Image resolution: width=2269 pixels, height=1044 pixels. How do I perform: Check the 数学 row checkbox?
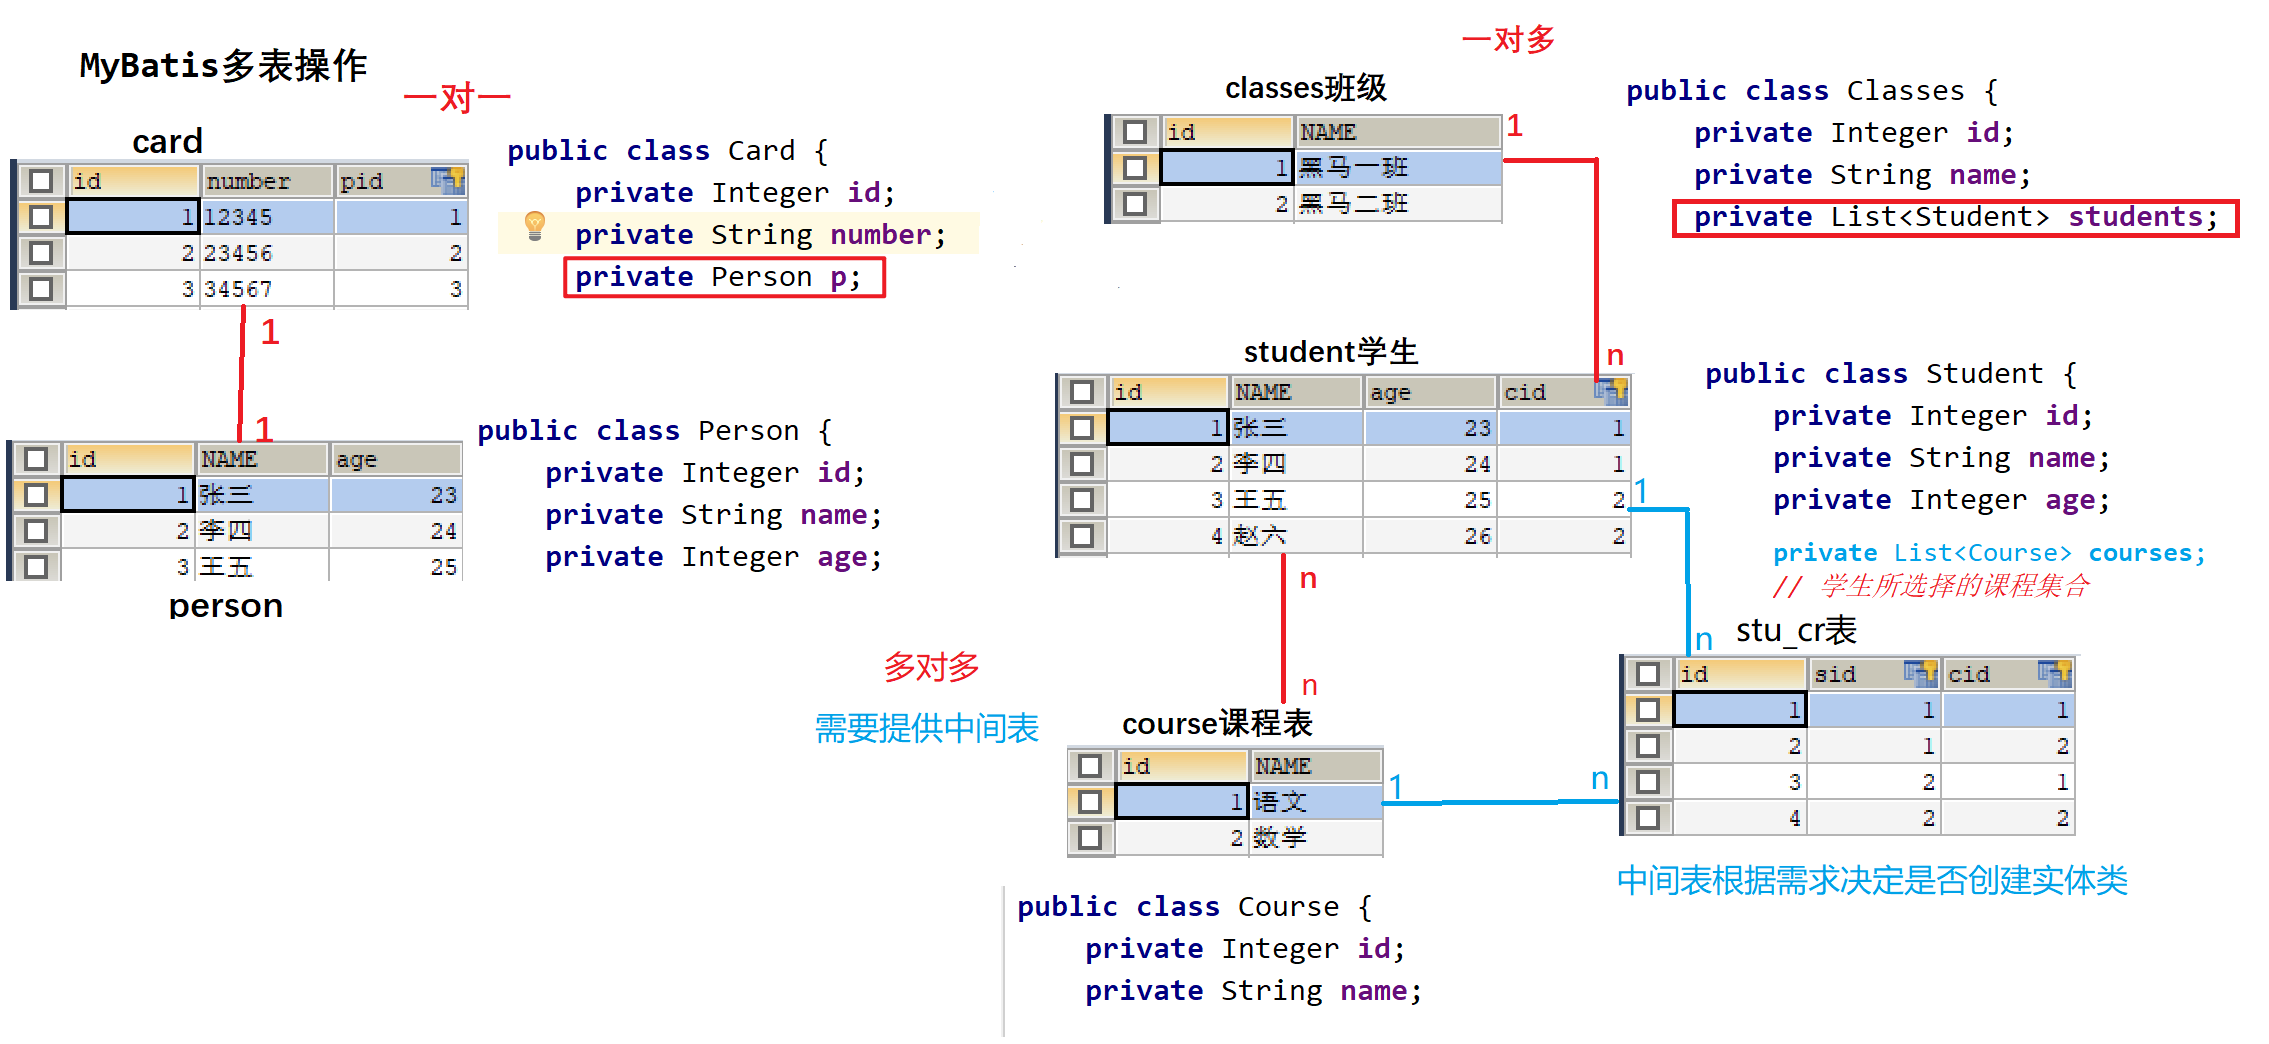(1090, 838)
